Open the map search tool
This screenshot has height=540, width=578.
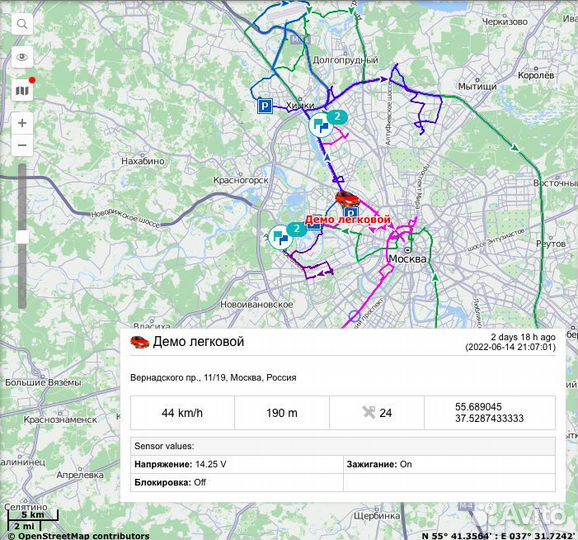tap(22, 24)
